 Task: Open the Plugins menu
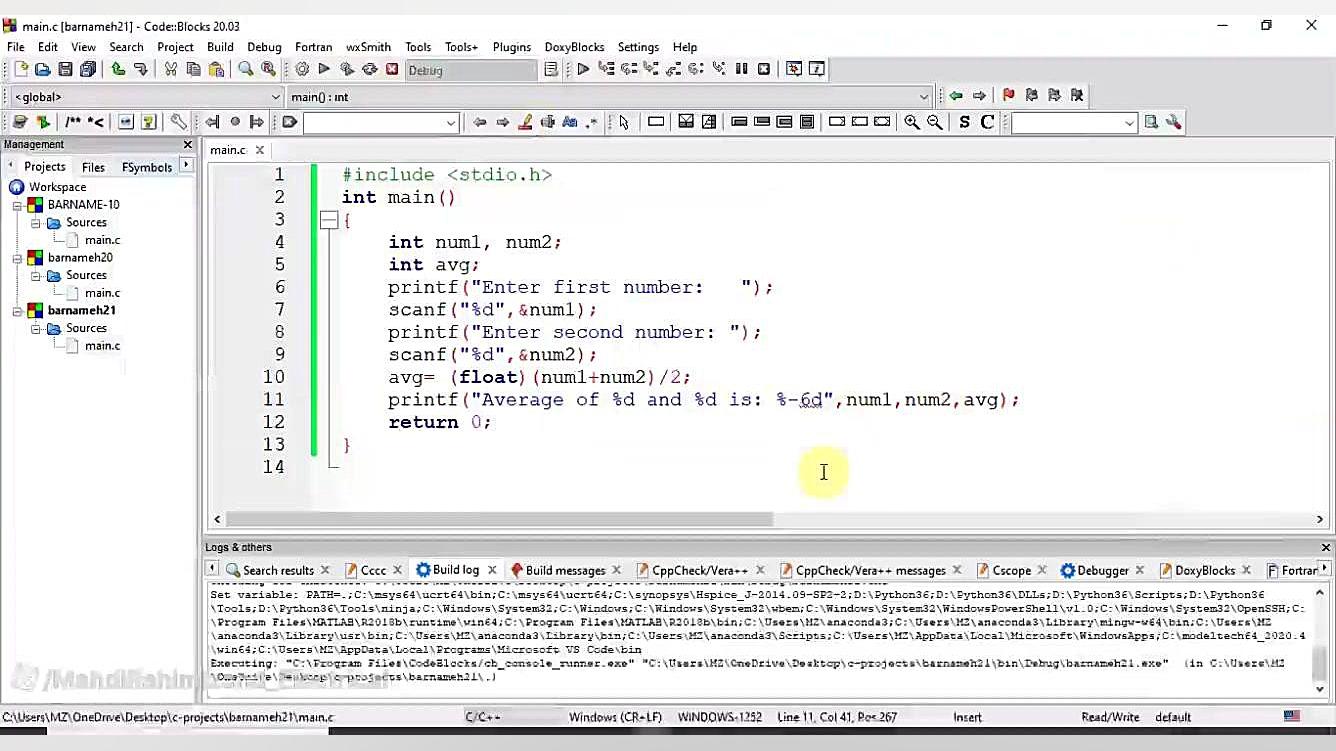coord(511,47)
